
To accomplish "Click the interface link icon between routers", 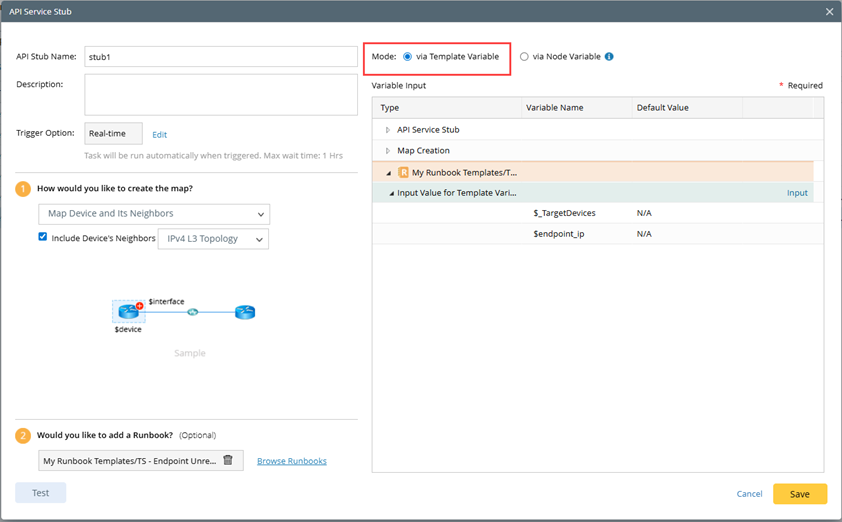I will pos(193,312).
